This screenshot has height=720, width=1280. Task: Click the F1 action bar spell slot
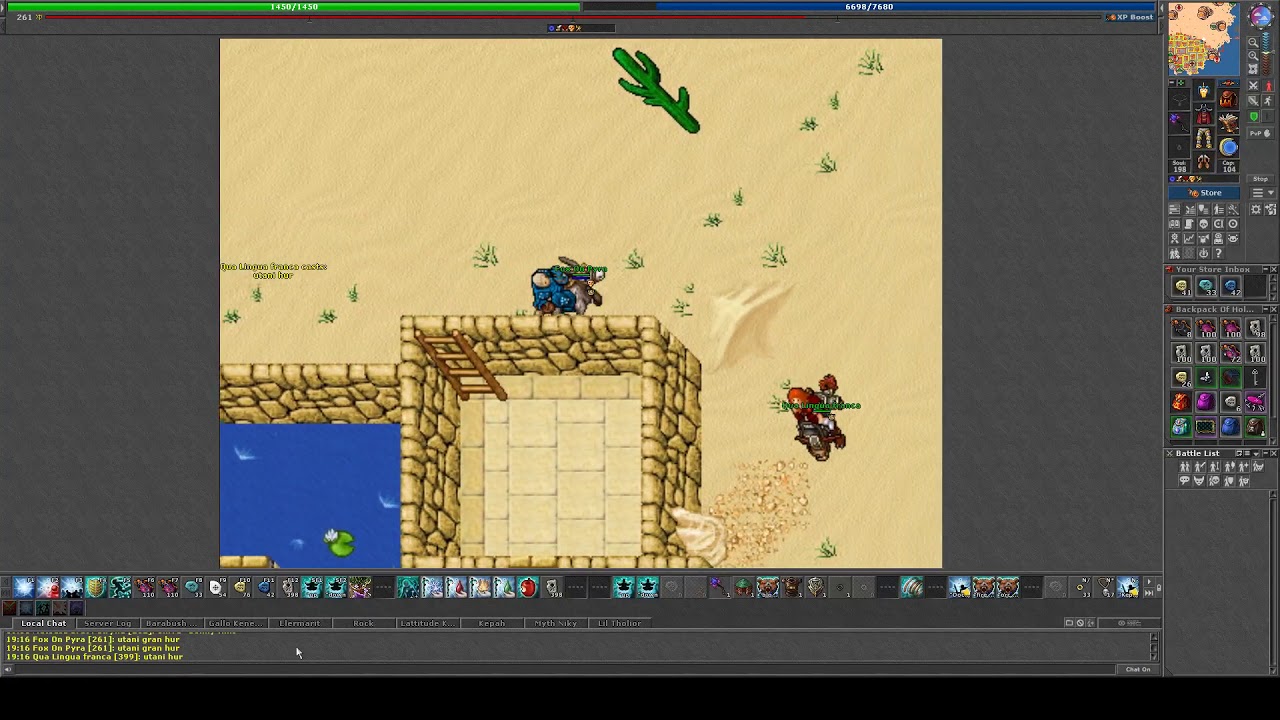pos(24,588)
